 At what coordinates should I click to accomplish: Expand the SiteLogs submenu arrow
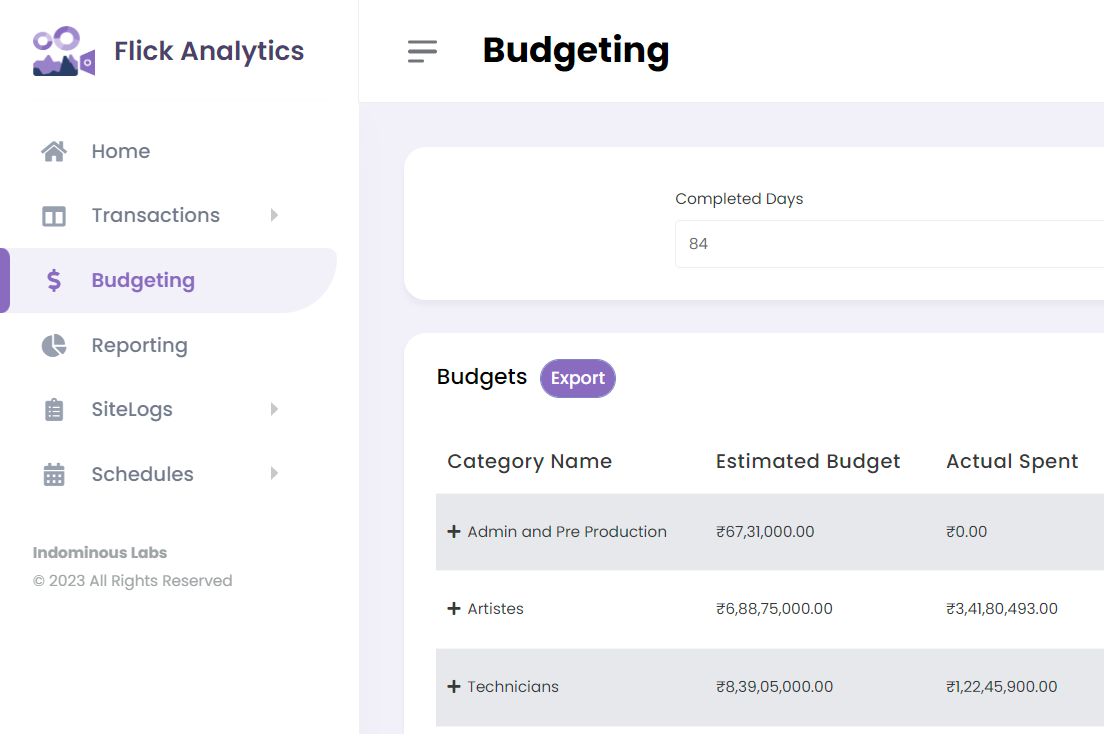pyautogui.click(x=274, y=409)
